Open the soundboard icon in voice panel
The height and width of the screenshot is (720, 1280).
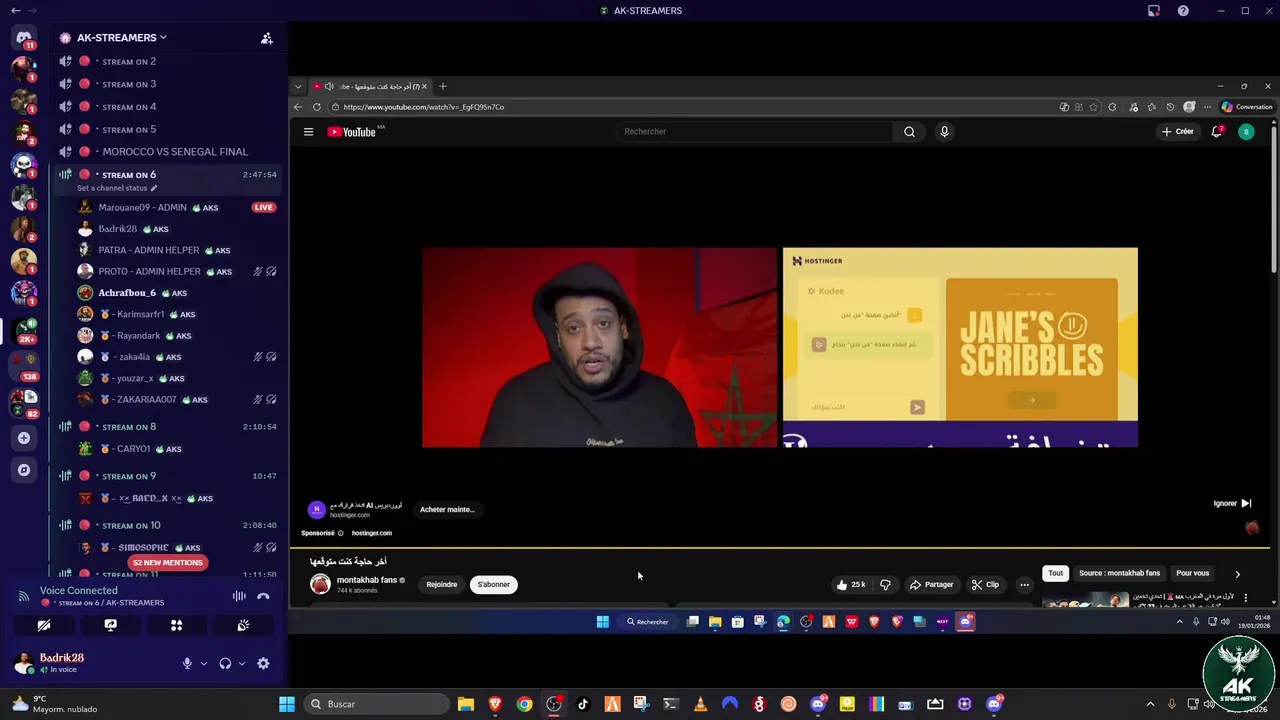243,625
